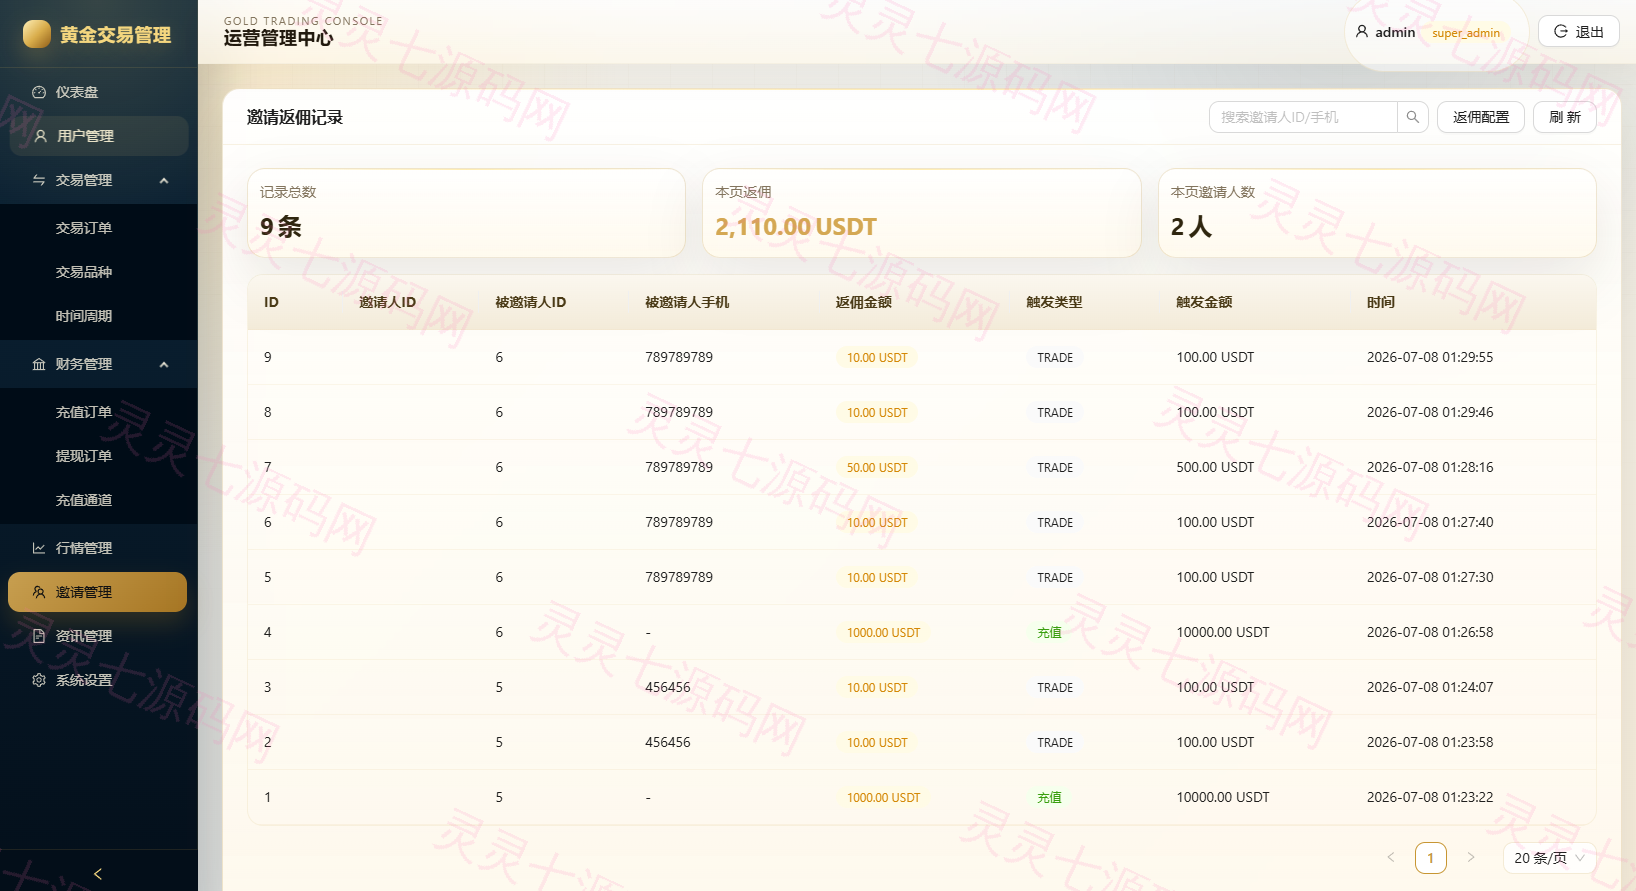The image size is (1636, 891).
Task: Open 交易品种 submenu item
Action: coord(98,272)
